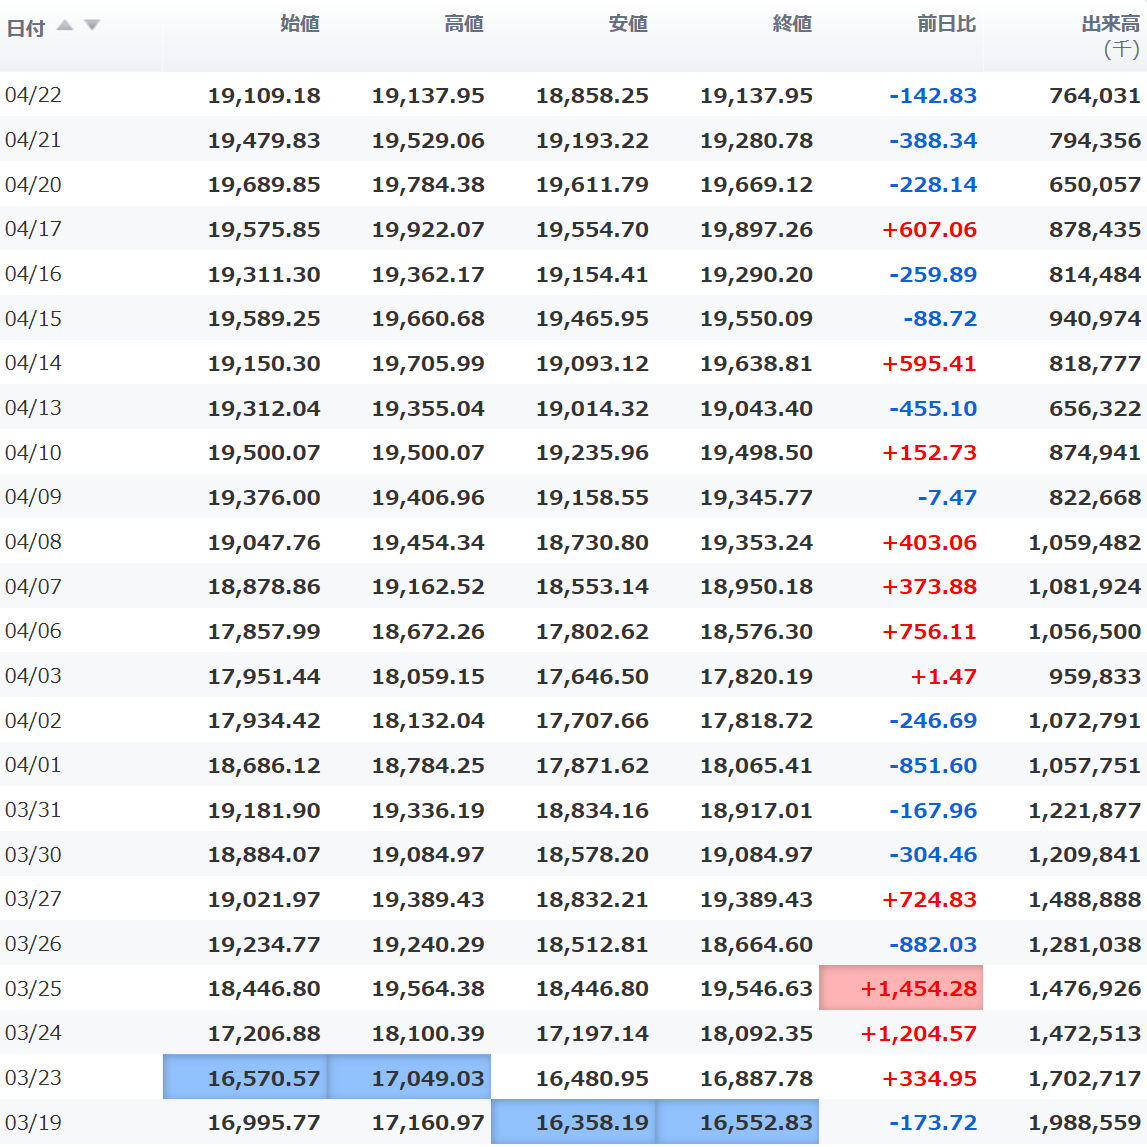Viewport: 1147px width, 1147px height.
Task: Select change value -851.60
Action: 933,766
